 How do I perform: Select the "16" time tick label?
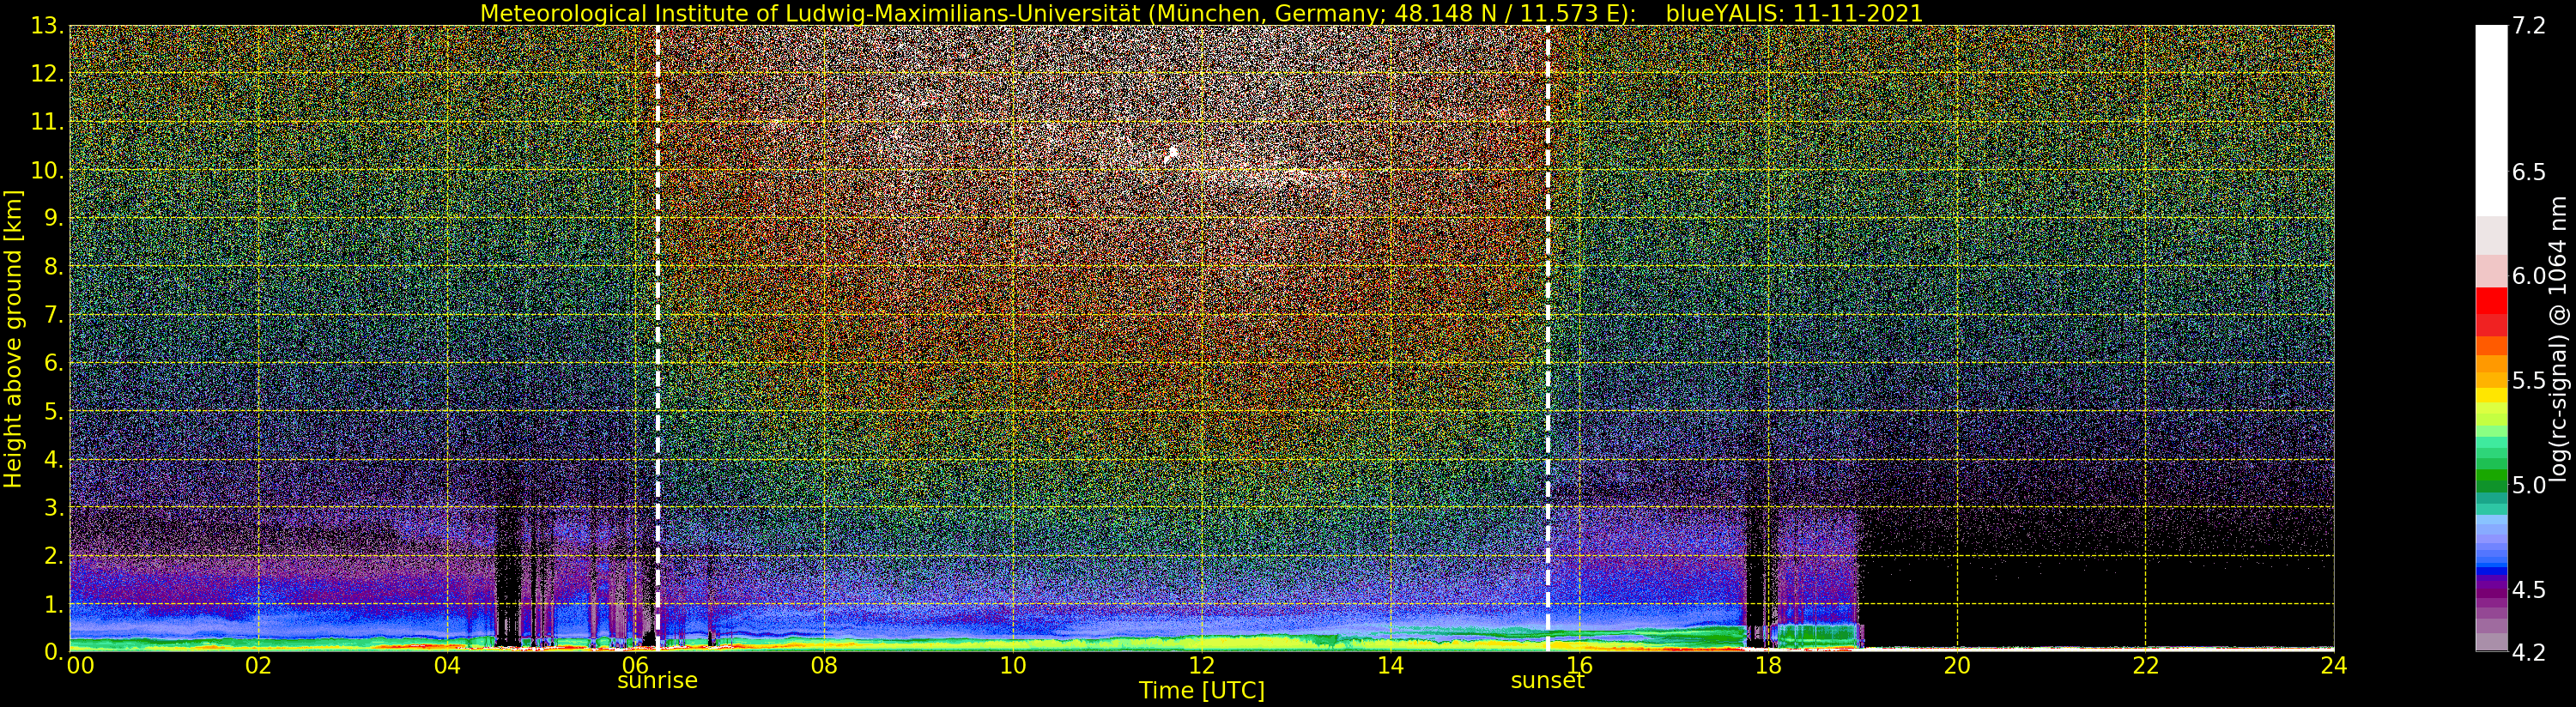point(1579,666)
